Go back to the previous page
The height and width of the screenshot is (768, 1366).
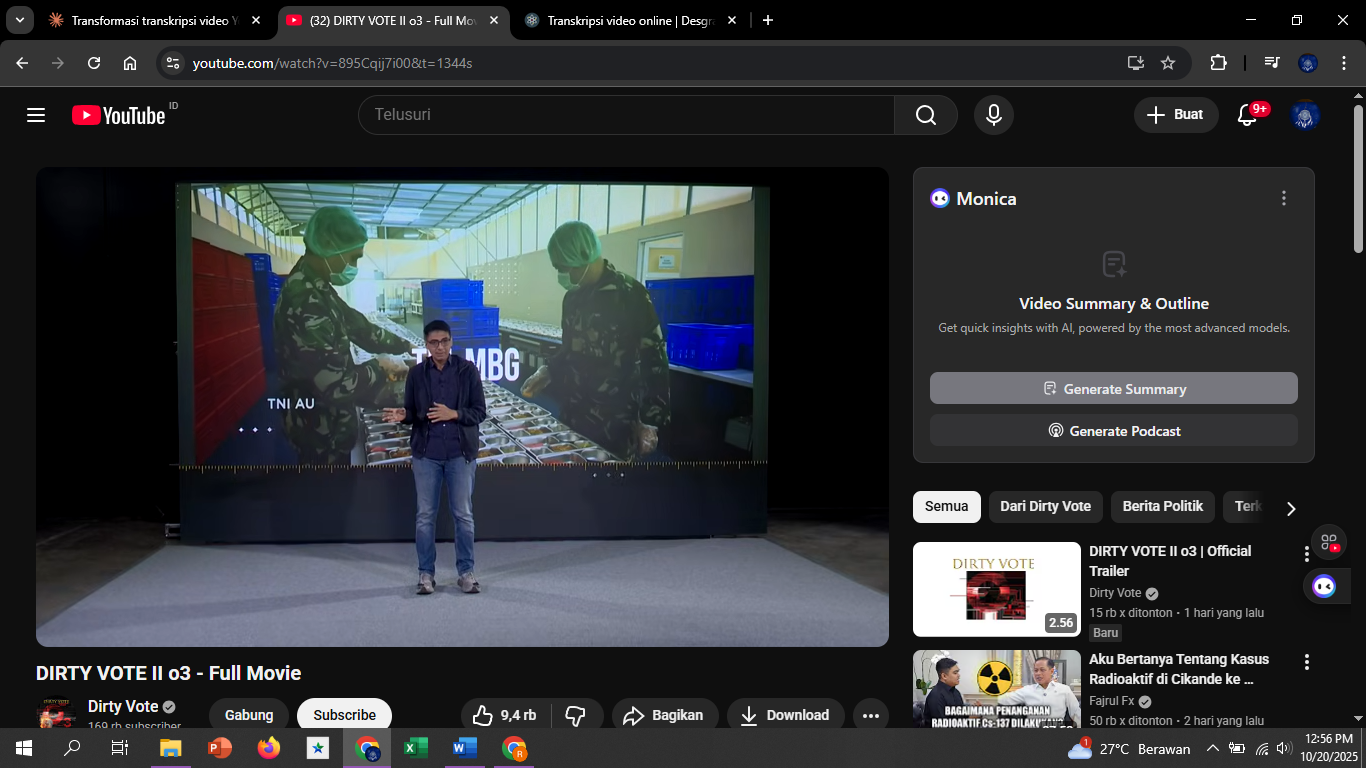[22, 63]
